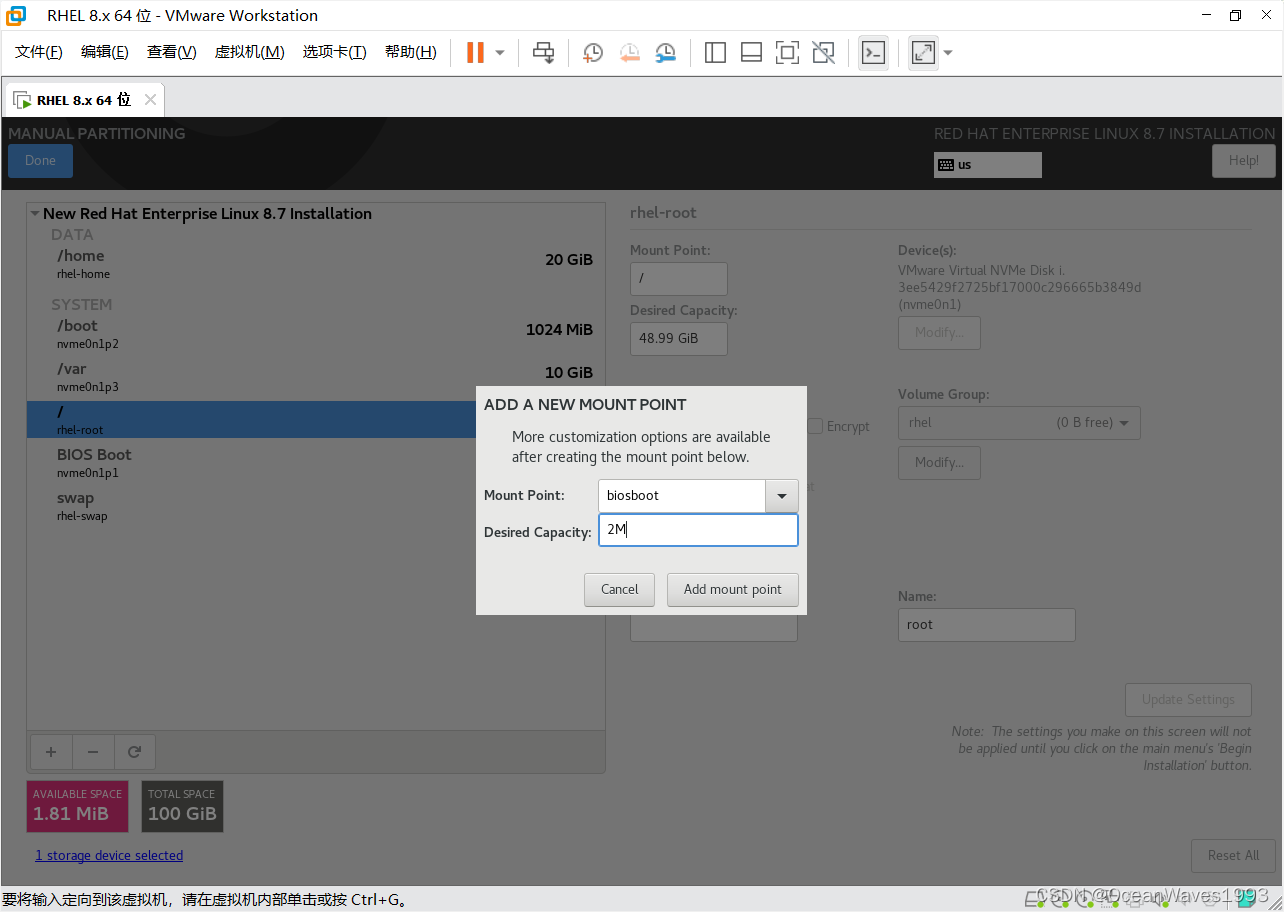Open the 查看(V) menu
Image resolution: width=1284 pixels, height=912 pixels.
(172, 52)
